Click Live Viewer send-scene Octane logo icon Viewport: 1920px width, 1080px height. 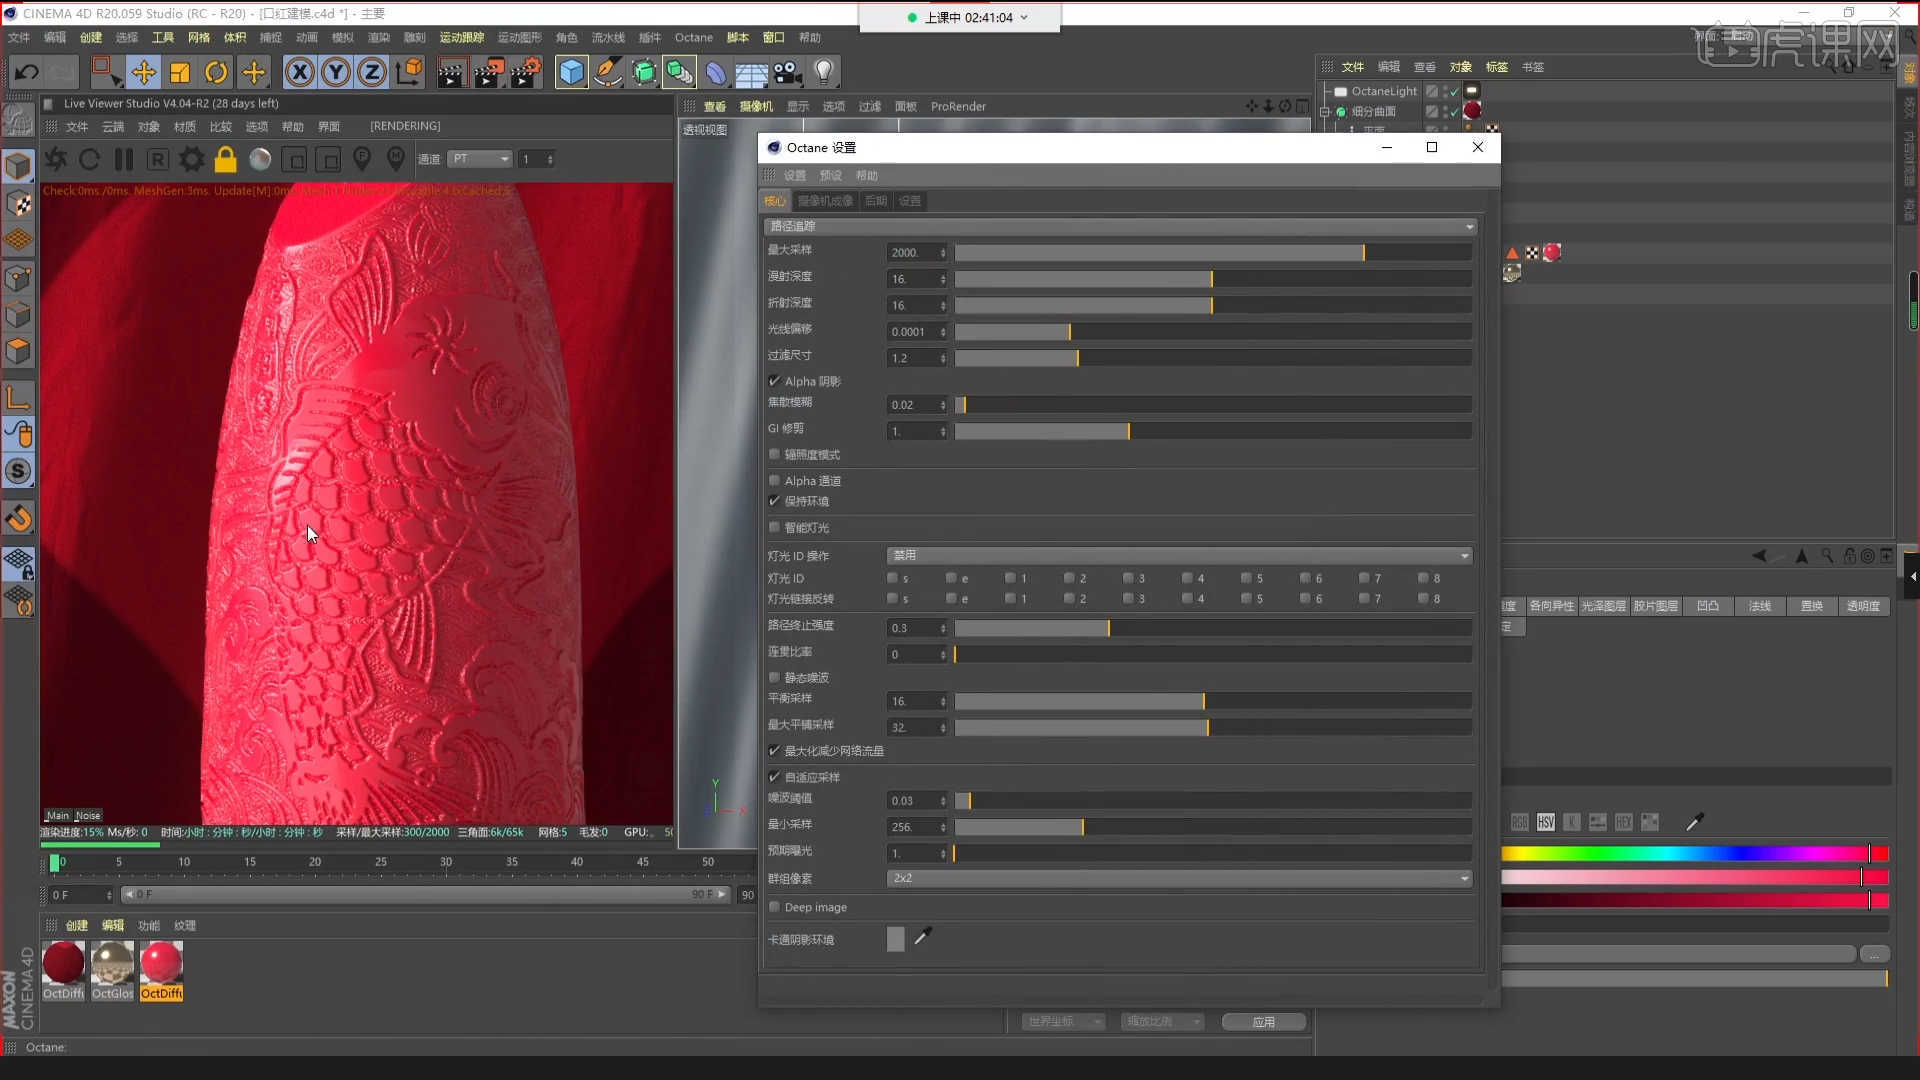coord(56,159)
